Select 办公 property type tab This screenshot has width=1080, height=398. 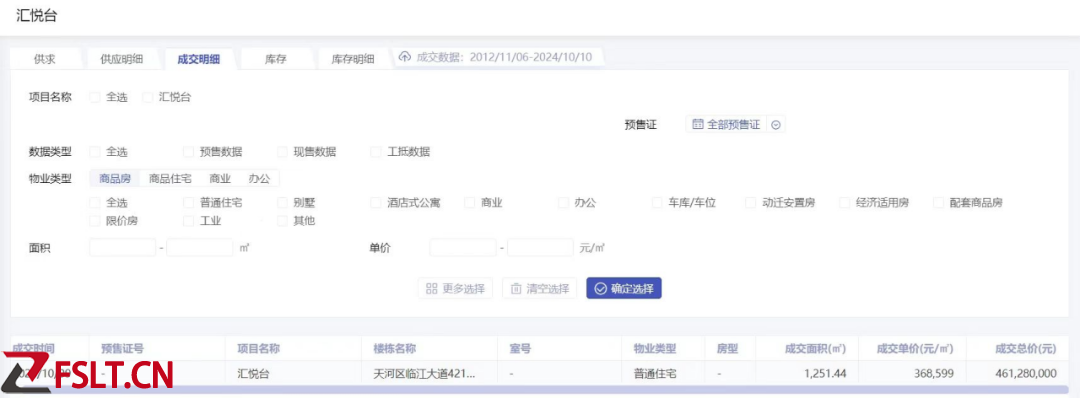point(260,178)
